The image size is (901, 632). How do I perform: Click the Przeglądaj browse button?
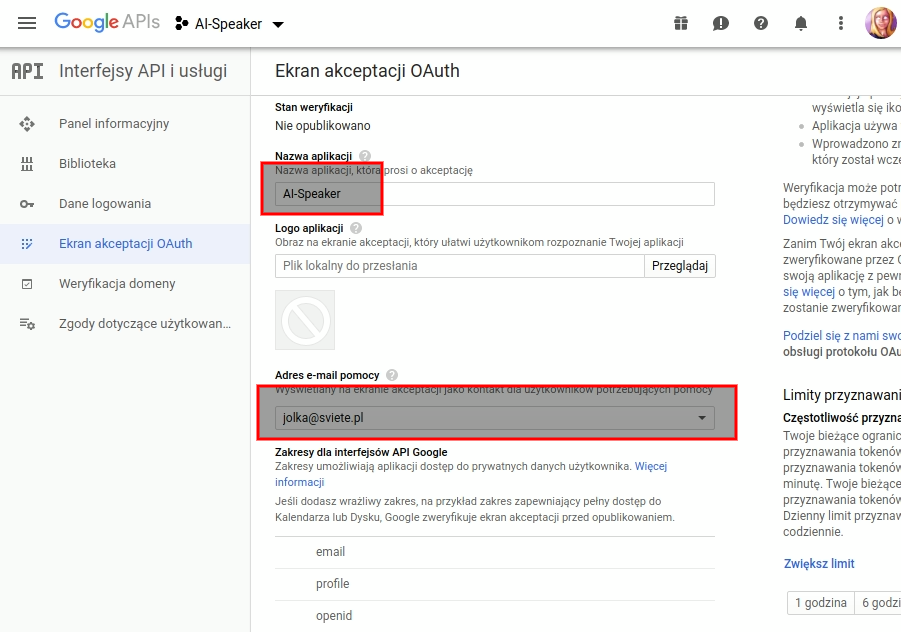[680, 266]
